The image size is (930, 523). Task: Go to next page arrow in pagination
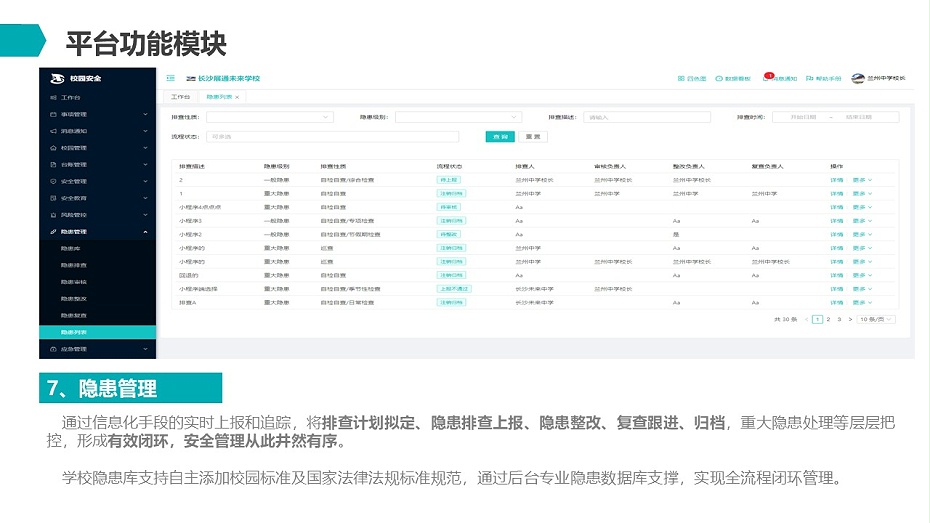tap(850, 320)
